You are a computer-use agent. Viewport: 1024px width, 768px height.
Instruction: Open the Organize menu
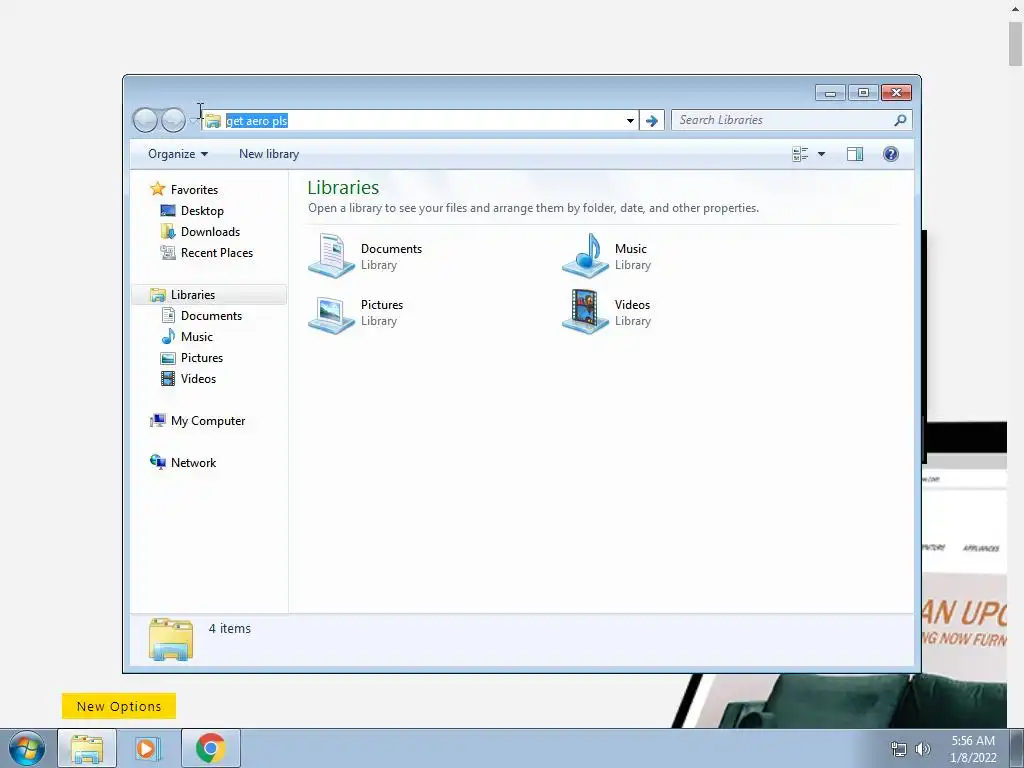[x=178, y=154]
